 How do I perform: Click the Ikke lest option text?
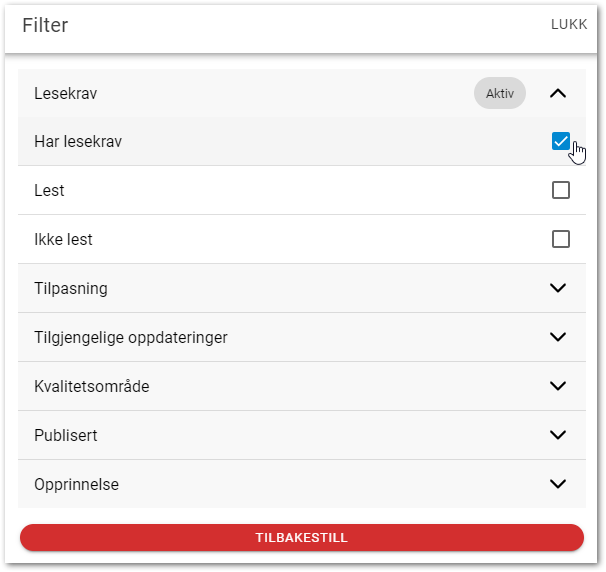pos(63,240)
